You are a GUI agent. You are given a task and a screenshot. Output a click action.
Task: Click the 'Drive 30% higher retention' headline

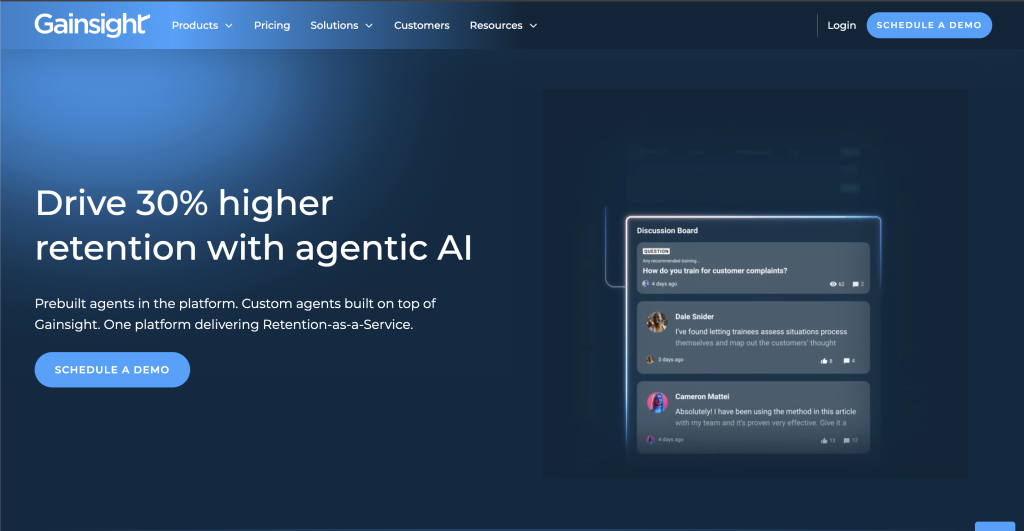pos(253,225)
